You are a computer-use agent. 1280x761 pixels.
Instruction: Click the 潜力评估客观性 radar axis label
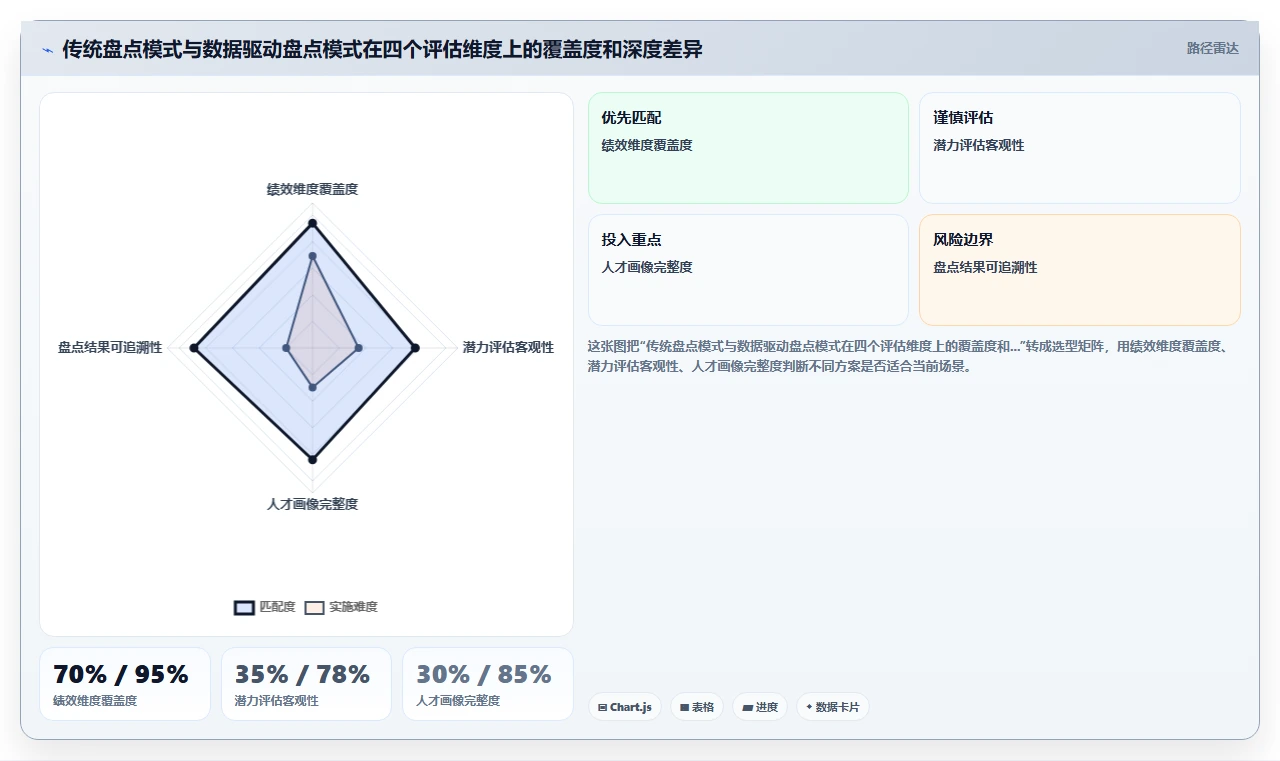508,348
